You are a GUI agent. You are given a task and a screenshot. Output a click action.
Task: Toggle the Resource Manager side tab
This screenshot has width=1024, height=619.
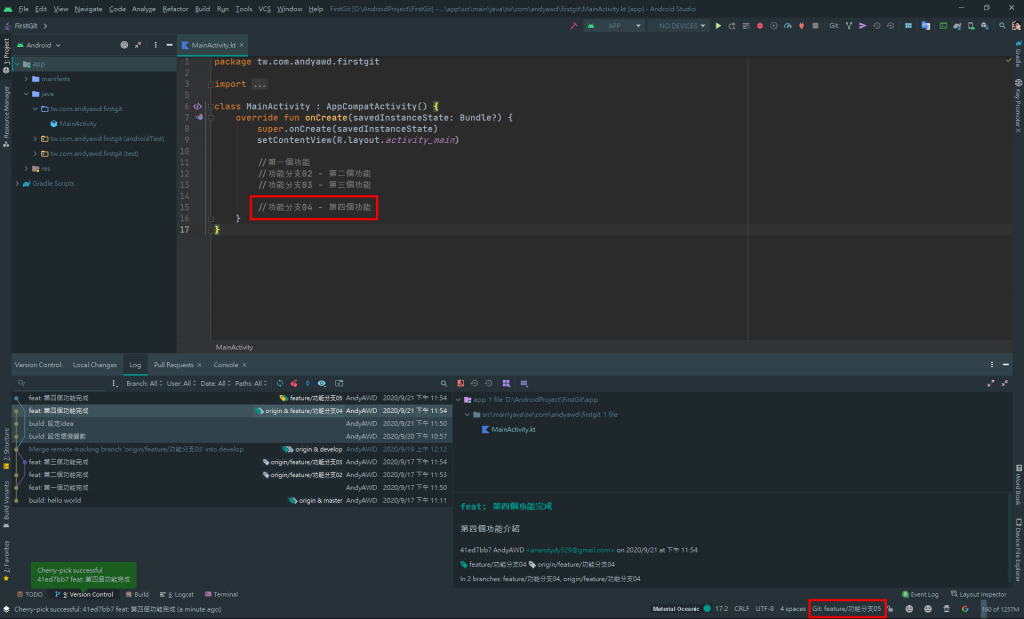coord(6,116)
